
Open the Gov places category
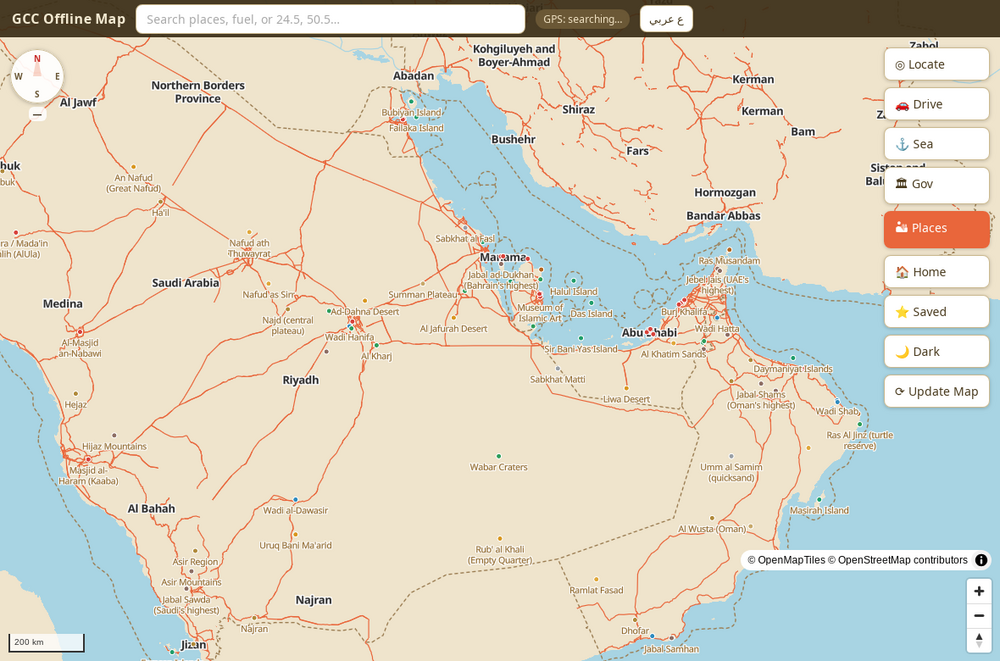pyautogui.click(x=936, y=184)
